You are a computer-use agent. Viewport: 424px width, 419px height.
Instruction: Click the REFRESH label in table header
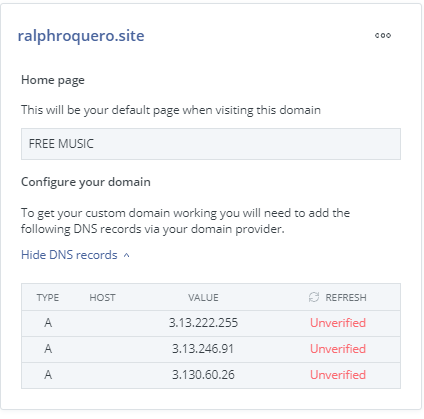[346, 297]
